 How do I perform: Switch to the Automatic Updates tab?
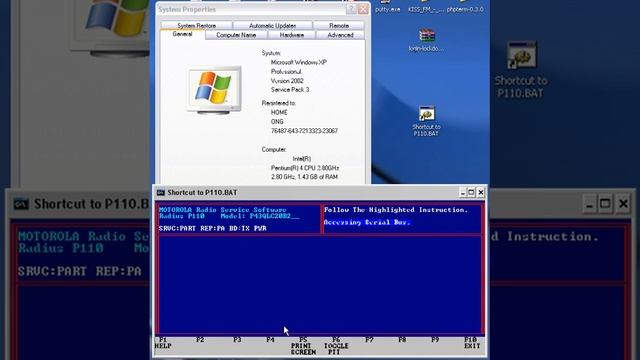click(x=272, y=25)
